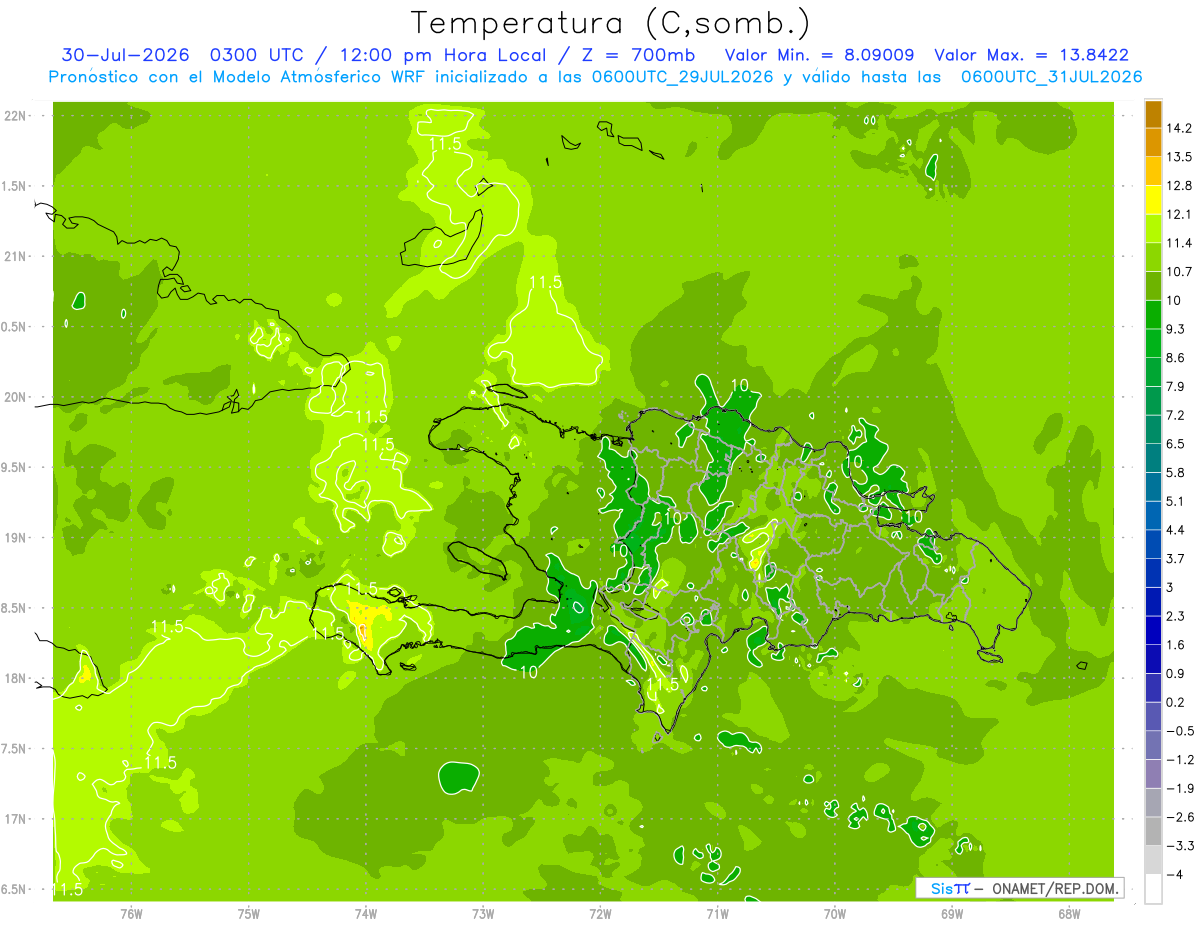
Task: Click the 'ONAMET/REP.DOM.' credit label
Action: (1055, 888)
